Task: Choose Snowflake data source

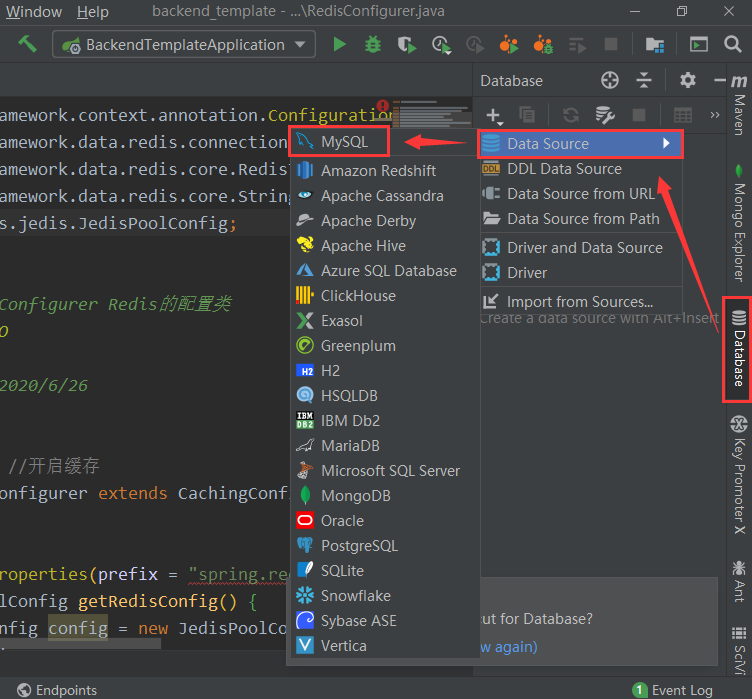Action: click(x=385, y=595)
